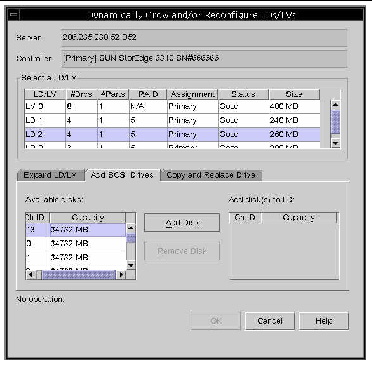Click the Assignment column header
Image resolution: width=372 pixels, height=366 pixels.
click(192, 94)
